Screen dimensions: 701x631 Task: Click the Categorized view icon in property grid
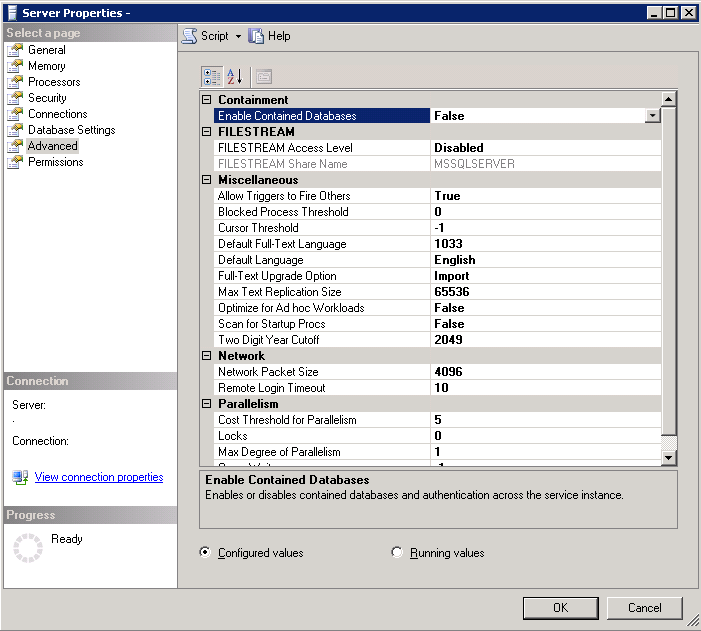coord(212,76)
